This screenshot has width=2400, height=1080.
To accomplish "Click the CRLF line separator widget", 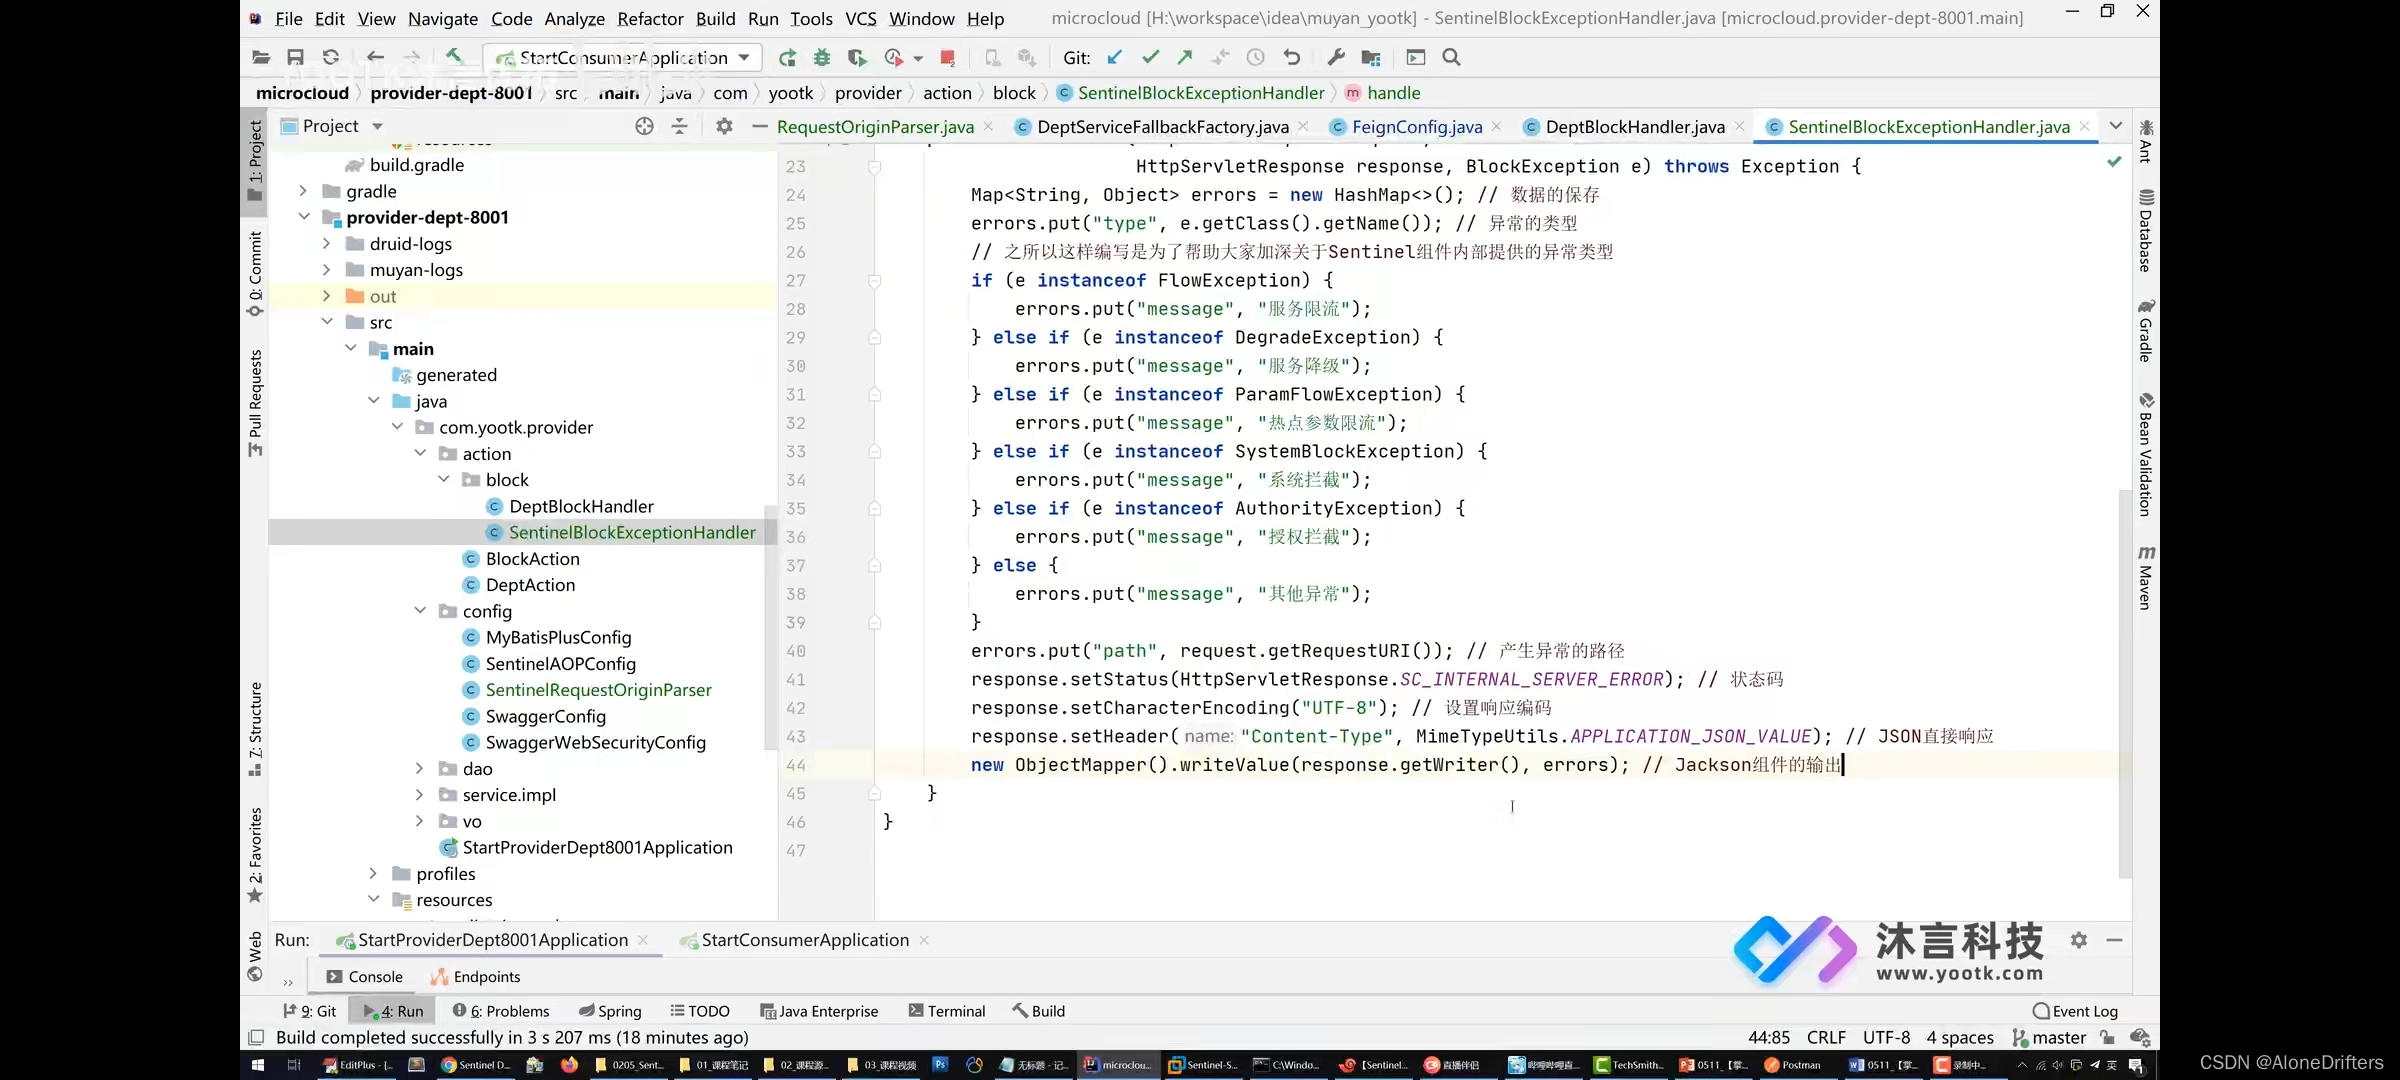I will tap(1826, 1038).
